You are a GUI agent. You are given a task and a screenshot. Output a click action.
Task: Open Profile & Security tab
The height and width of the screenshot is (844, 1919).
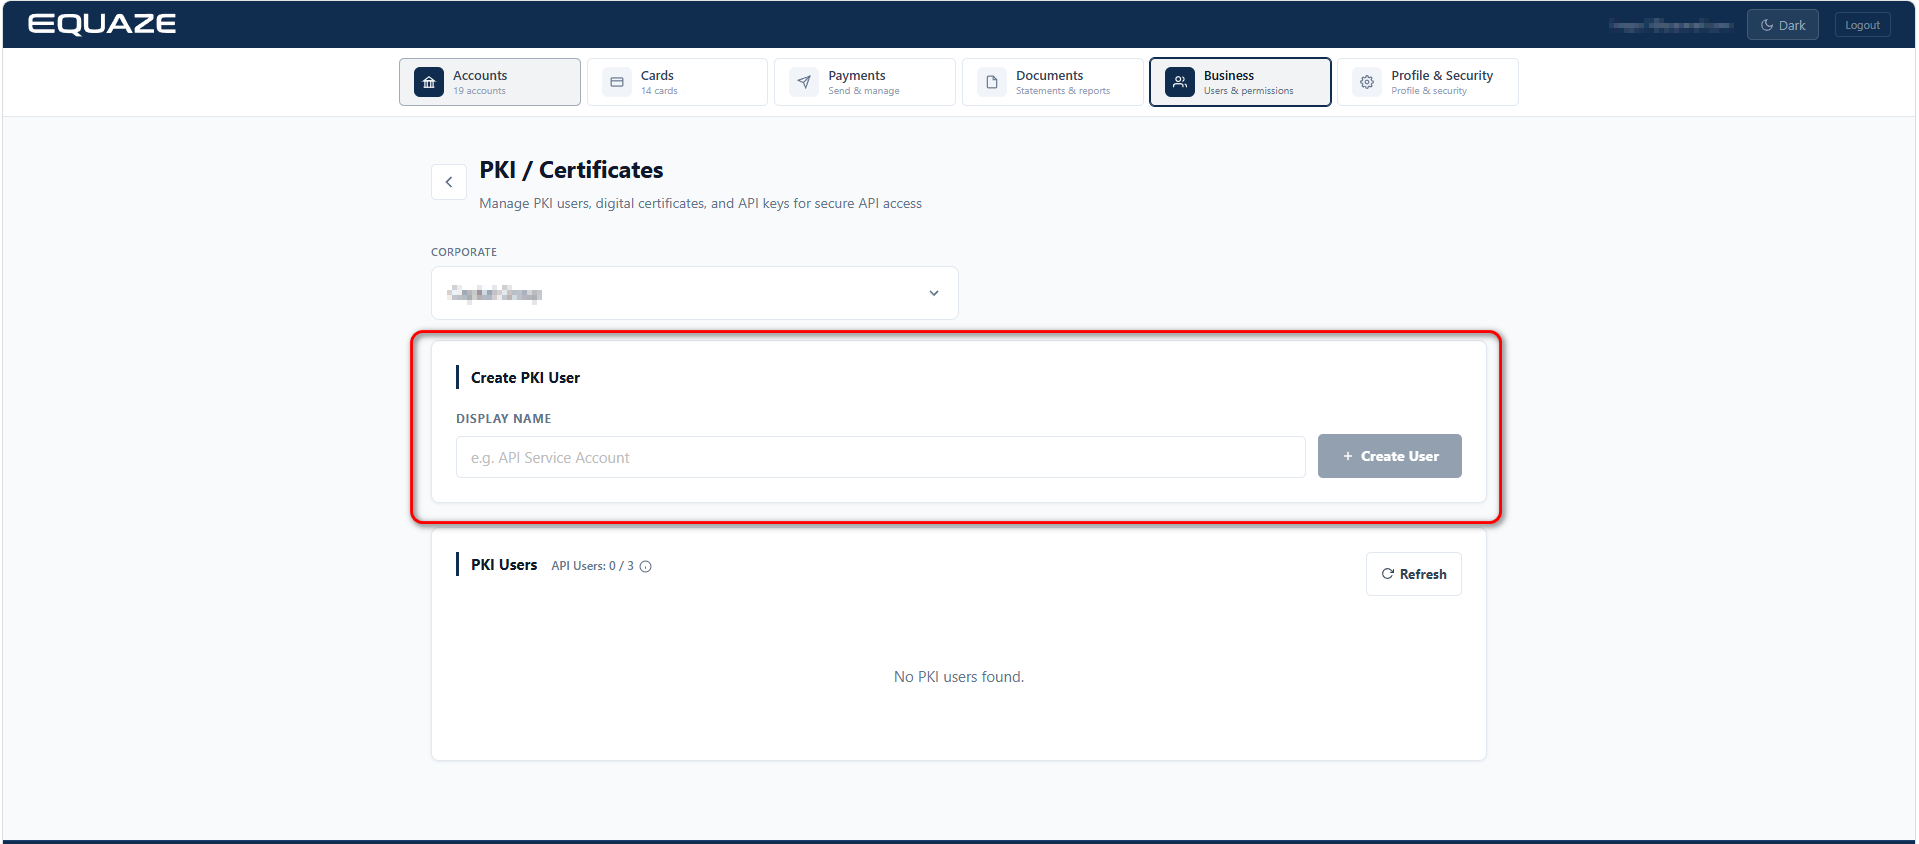pyautogui.click(x=1428, y=82)
